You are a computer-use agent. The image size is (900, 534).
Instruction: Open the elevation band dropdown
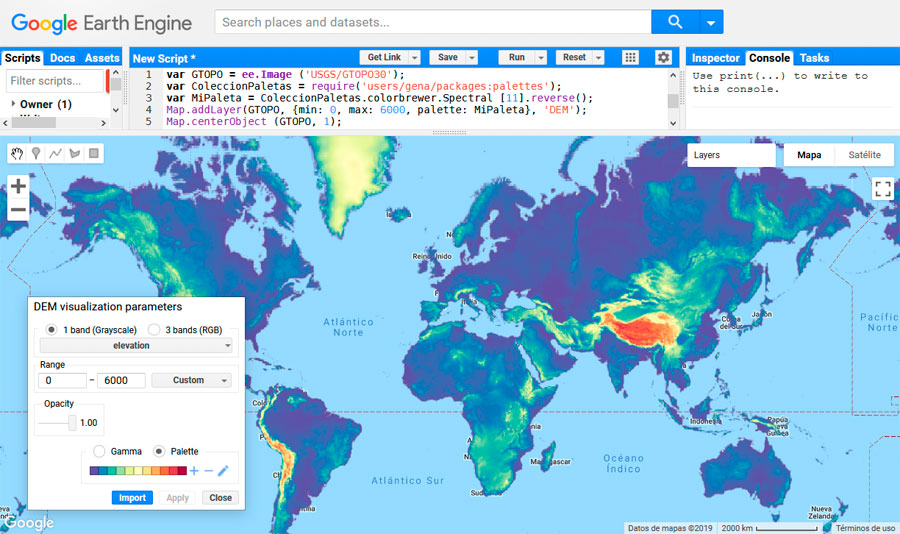coord(136,346)
